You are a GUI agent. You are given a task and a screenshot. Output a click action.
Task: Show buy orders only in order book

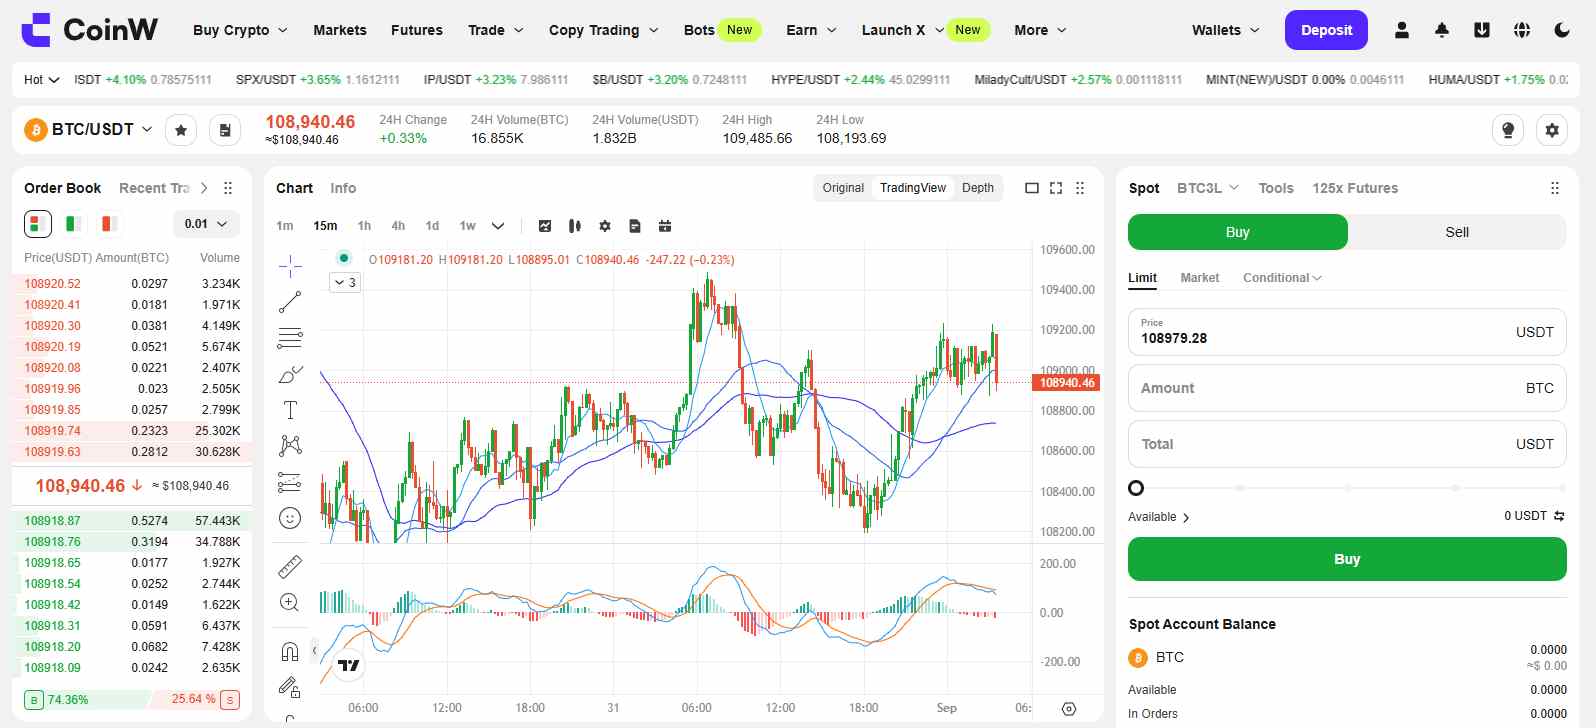(73, 224)
